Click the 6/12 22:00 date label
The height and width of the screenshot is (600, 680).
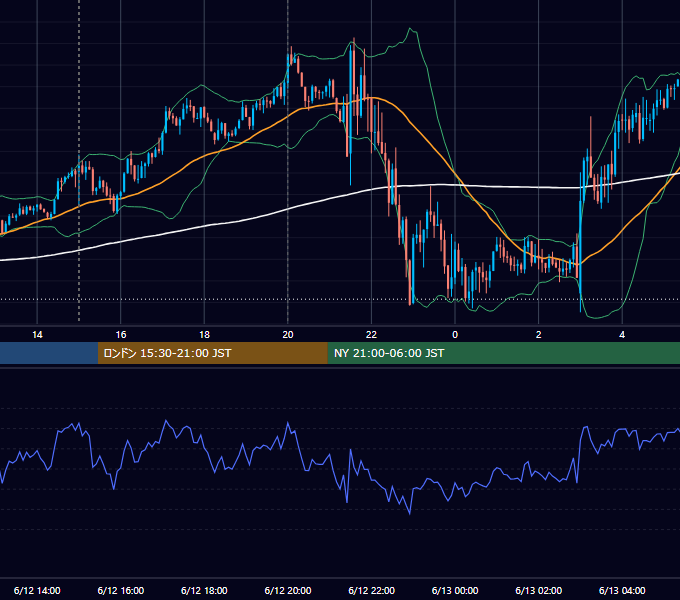point(372,590)
